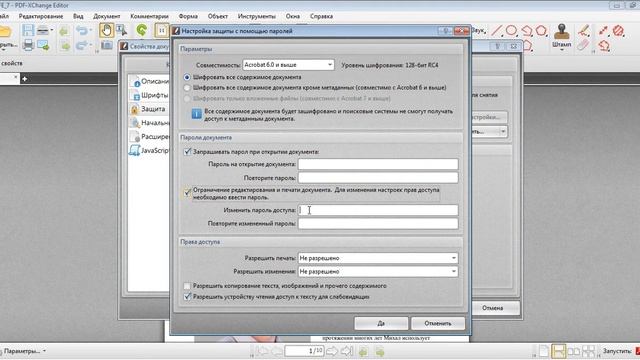The height and width of the screenshot is (360, 640).
Task: Click the Save floppy disk icon
Action: [28, 30]
